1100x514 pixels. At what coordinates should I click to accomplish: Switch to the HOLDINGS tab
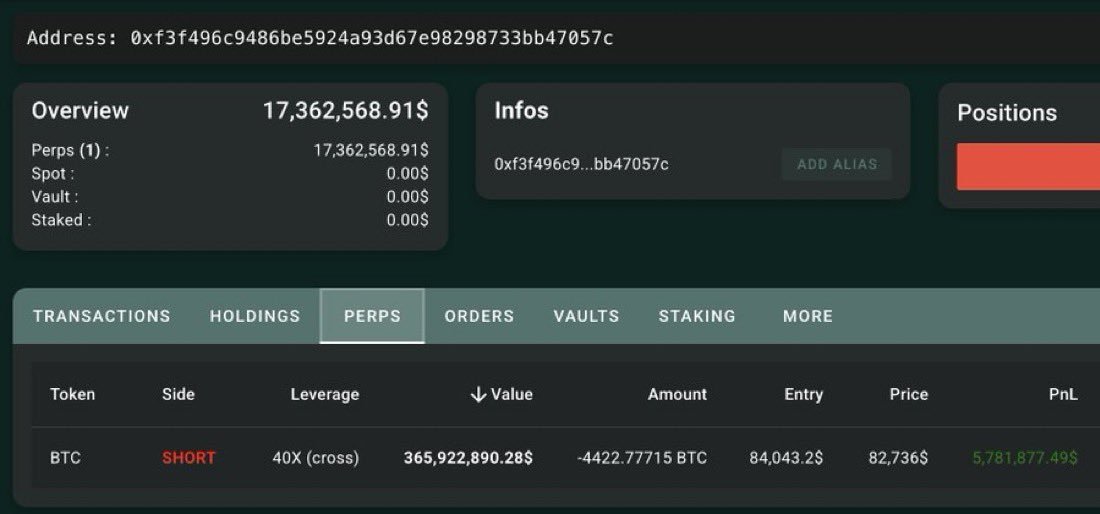[x=255, y=316]
